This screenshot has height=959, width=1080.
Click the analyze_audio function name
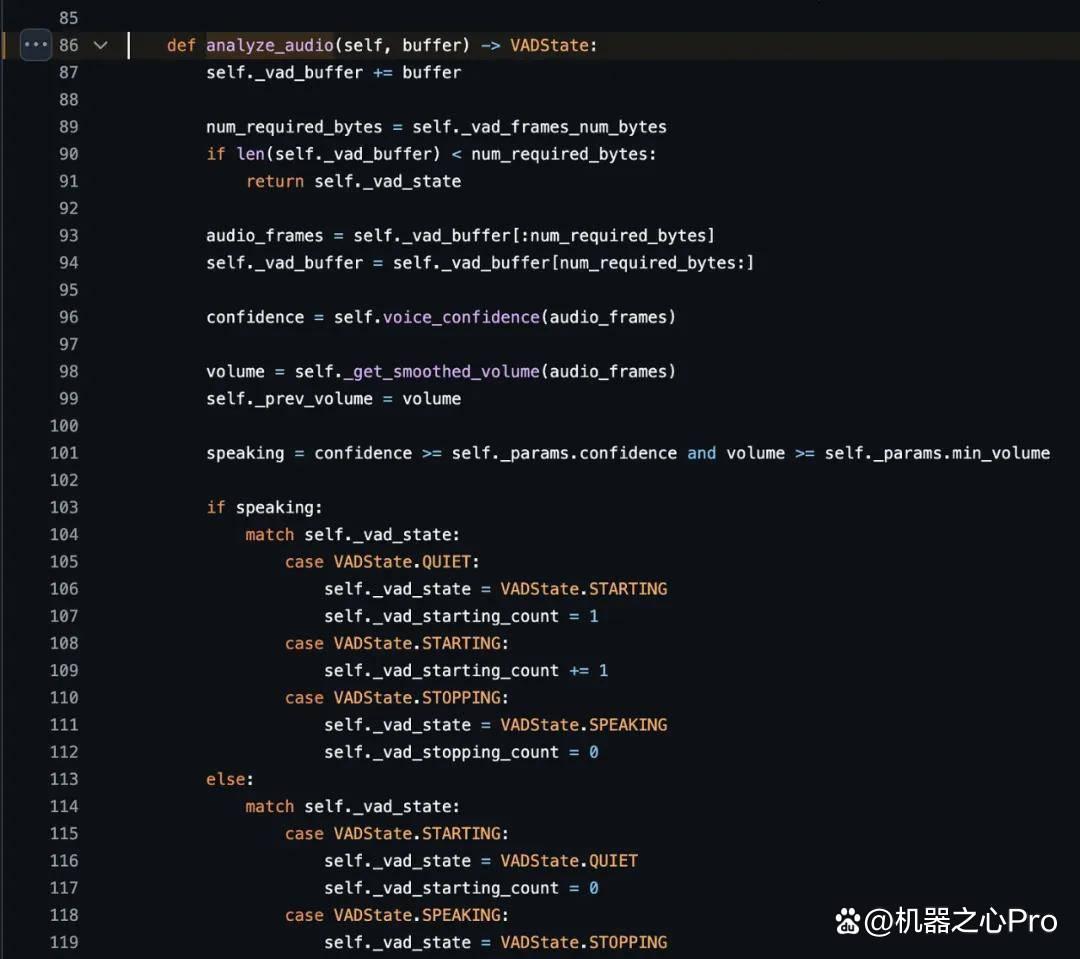click(269, 45)
